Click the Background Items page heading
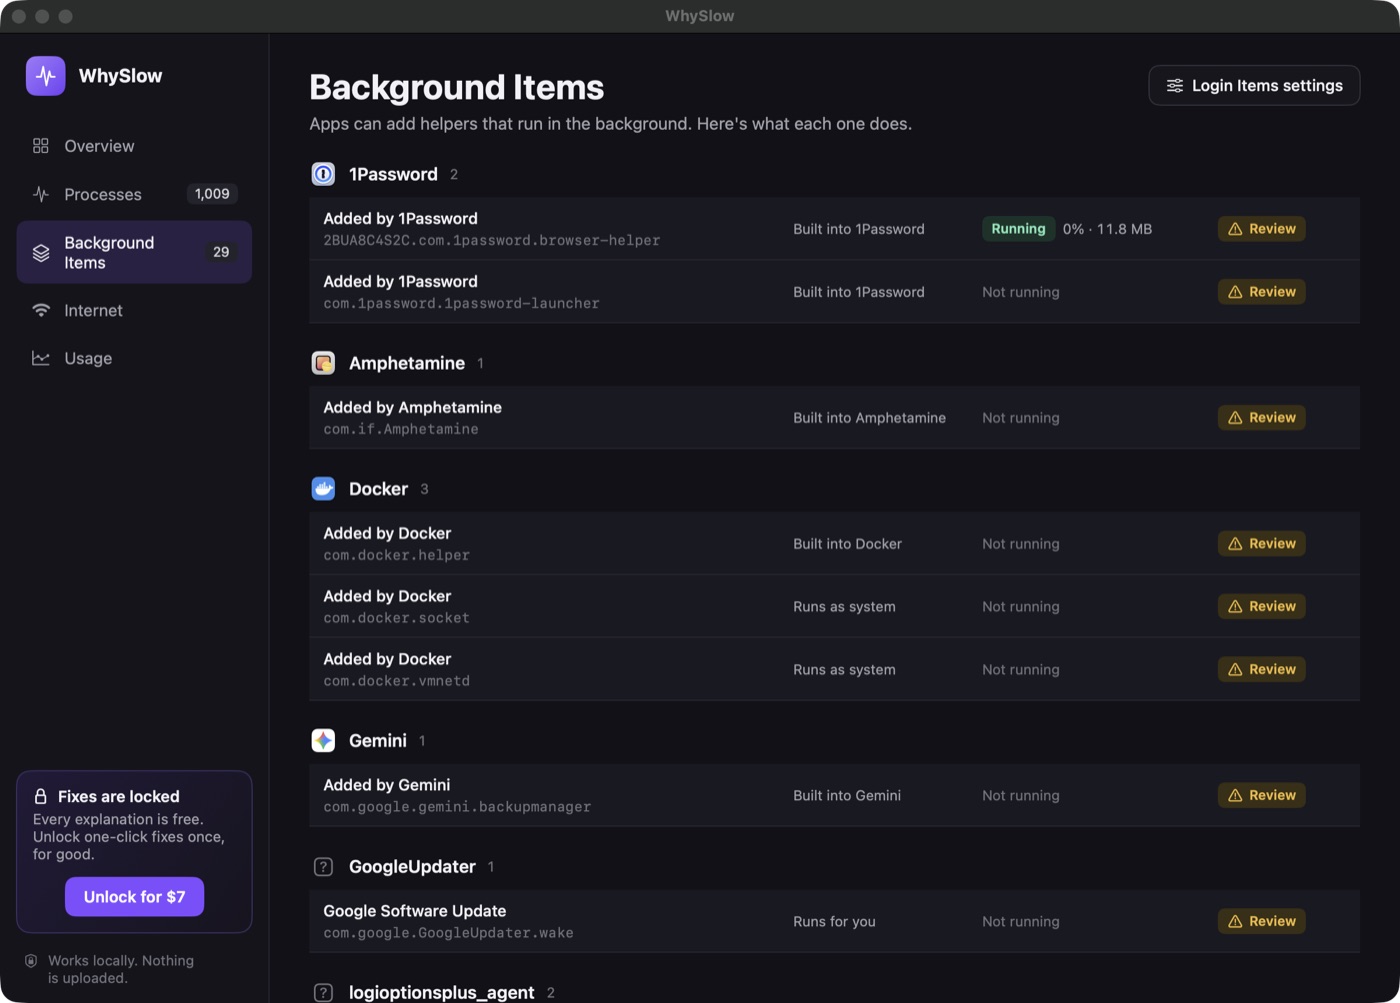1400x1003 pixels. click(456, 87)
